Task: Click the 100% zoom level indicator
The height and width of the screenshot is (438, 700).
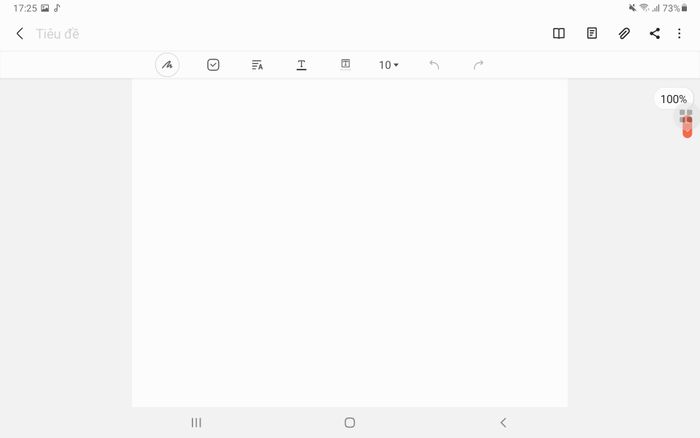Action: (x=673, y=99)
